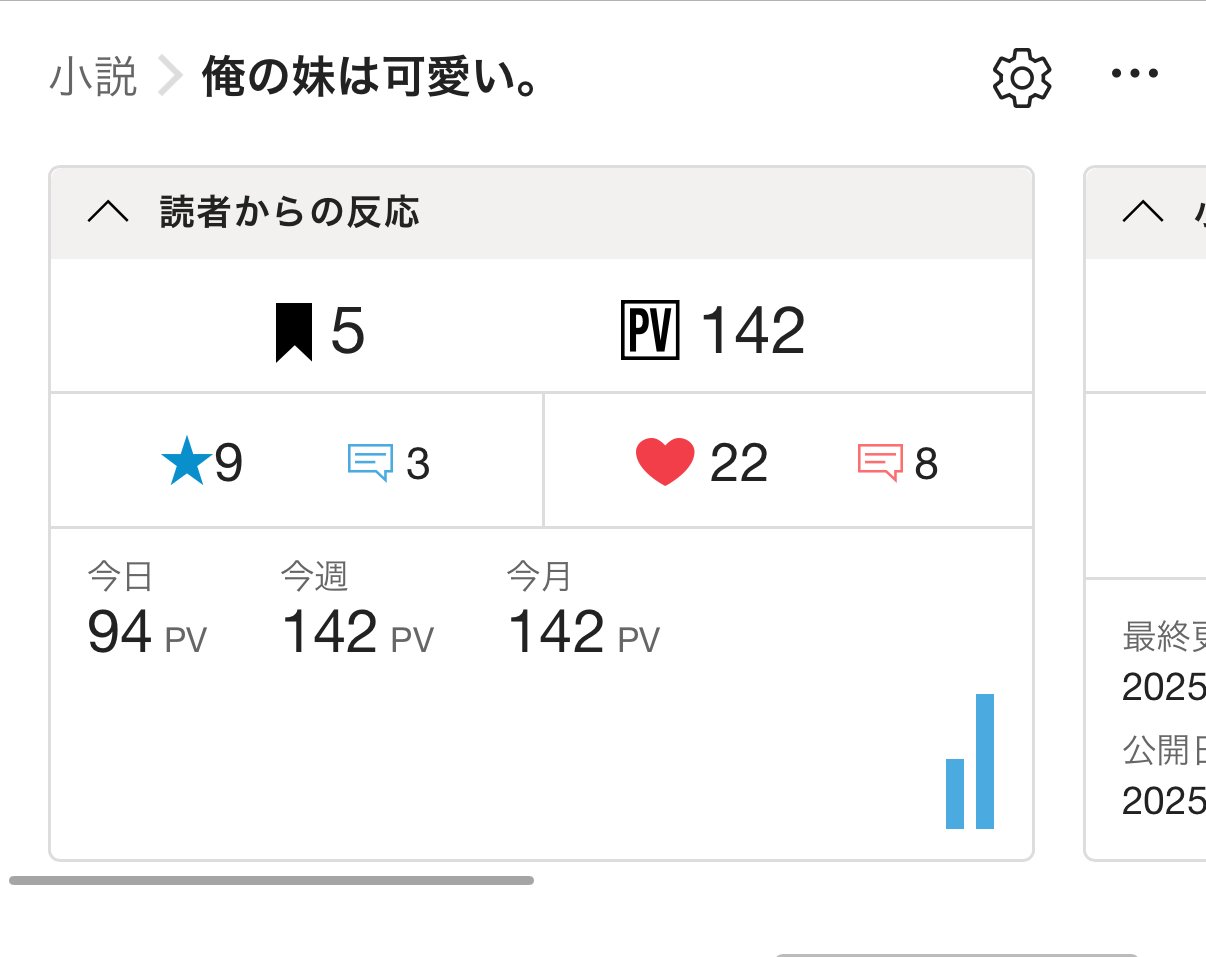1206x957 pixels.
Task: Click the horizontal scrollbar
Action: coord(271,881)
